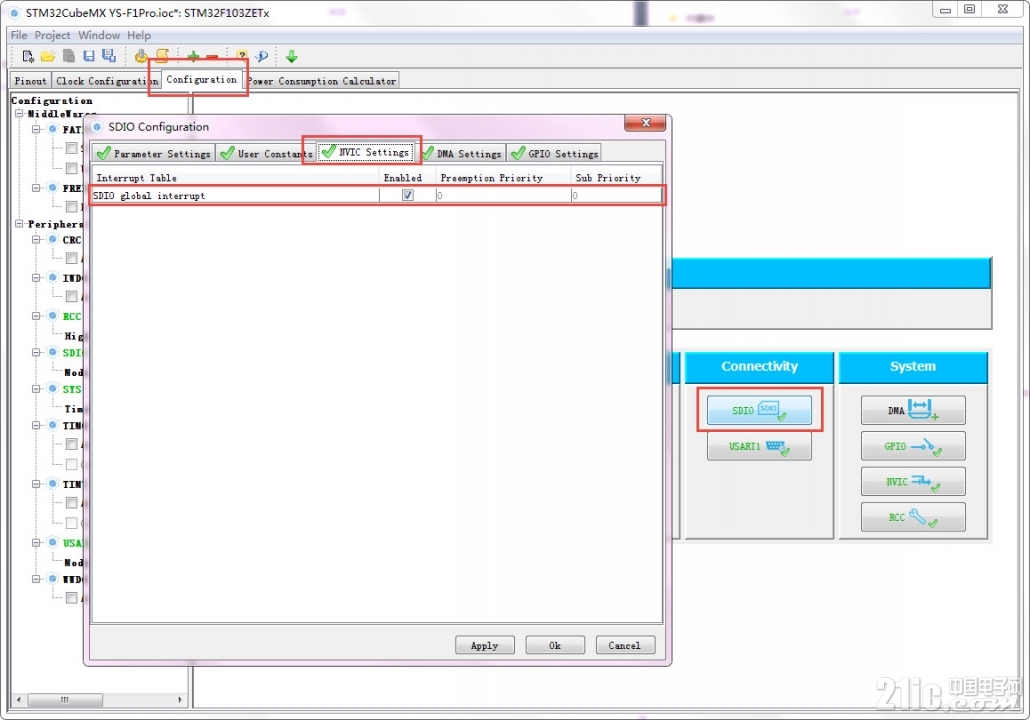The image size is (1030, 720).
Task: Open USART1 in the Connectivity panel
Action: pos(759,447)
